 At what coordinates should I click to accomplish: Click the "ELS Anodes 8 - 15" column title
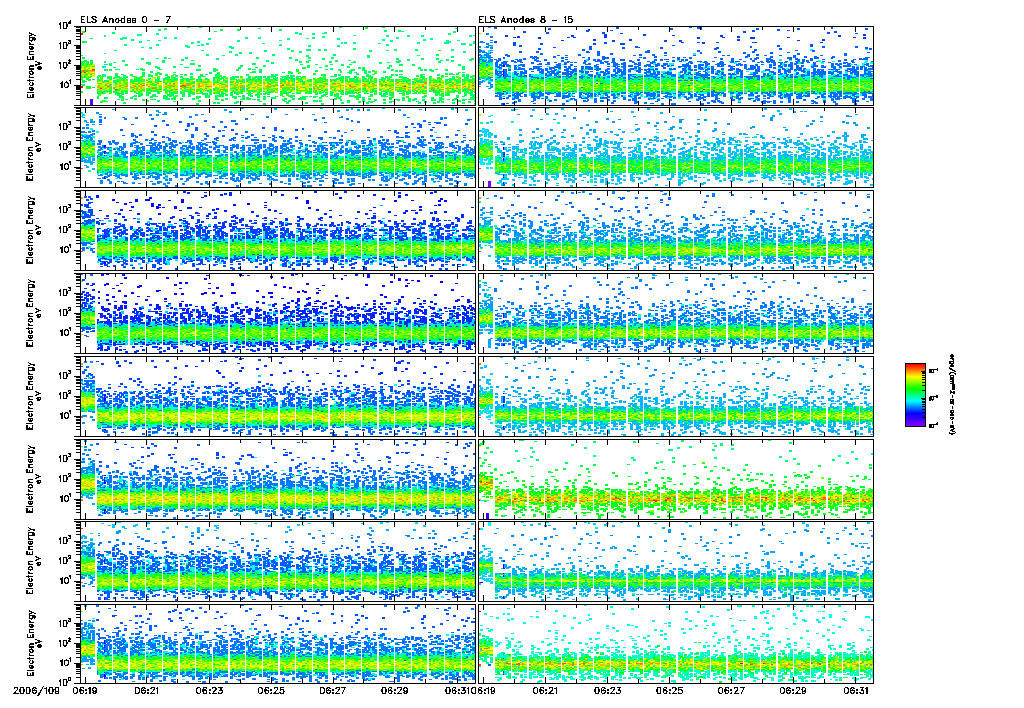(x=526, y=20)
